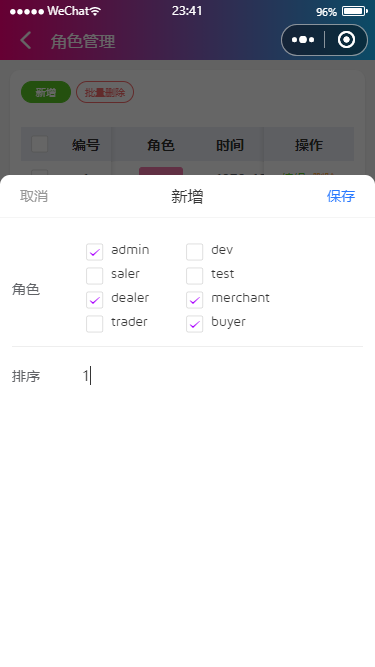Tick the saler role checkbox
The width and height of the screenshot is (375, 667).
pyautogui.click(x=94, y=276)
